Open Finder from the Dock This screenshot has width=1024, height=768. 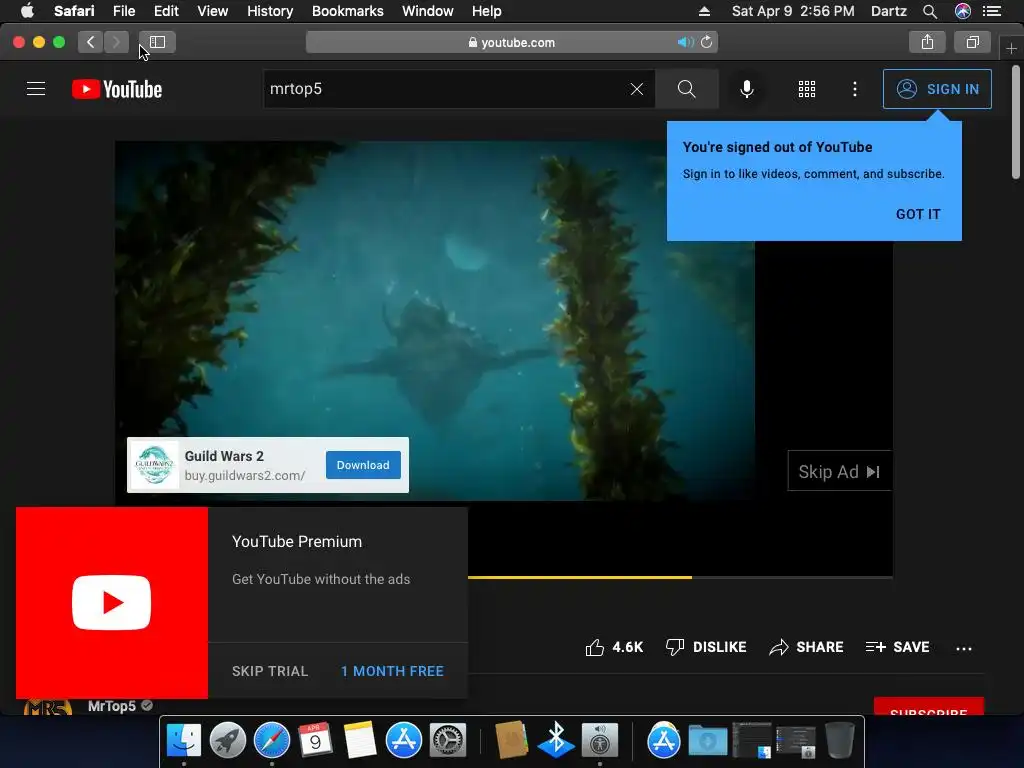184,741
